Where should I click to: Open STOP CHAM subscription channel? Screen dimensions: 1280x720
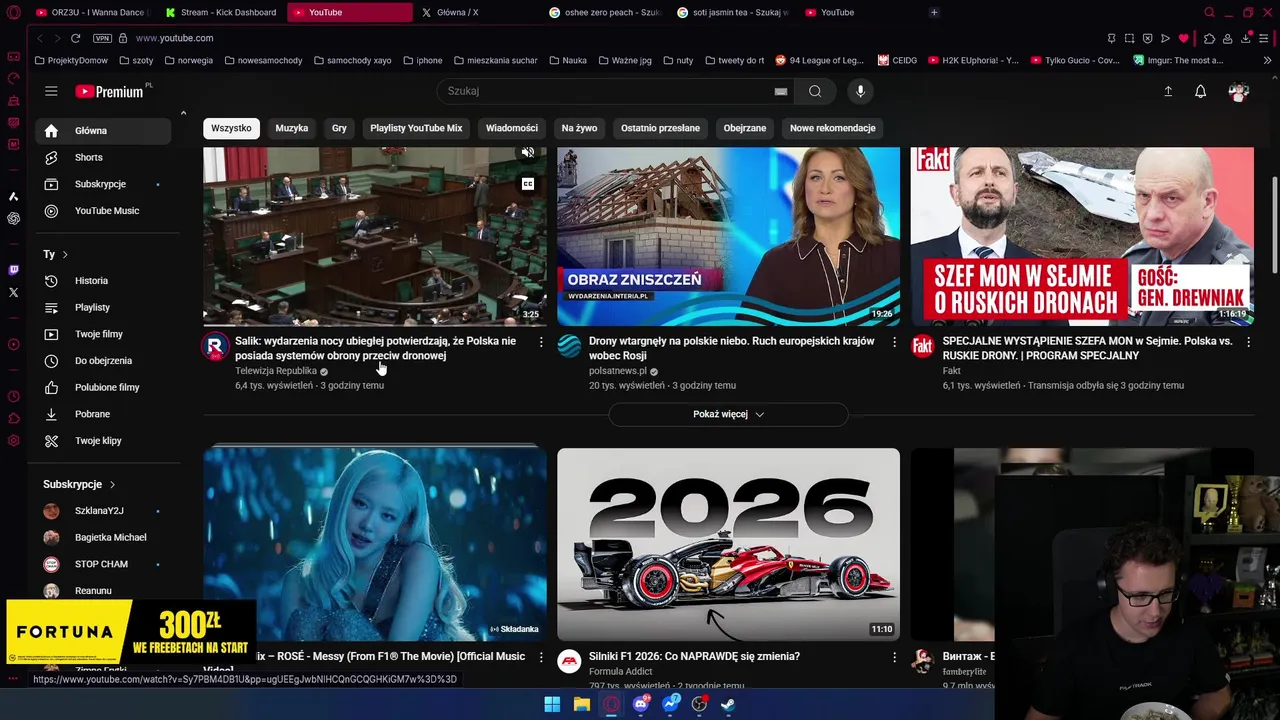click(103, 564)
